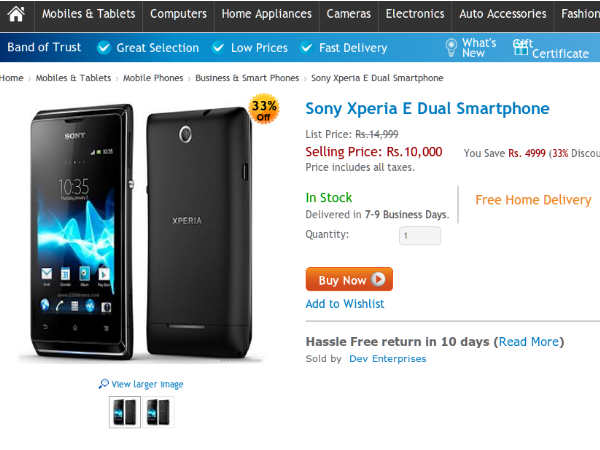600x450 pixels.
Task: Go to Business & Smart Phones breadcrumb
Action: coord(247,78)
